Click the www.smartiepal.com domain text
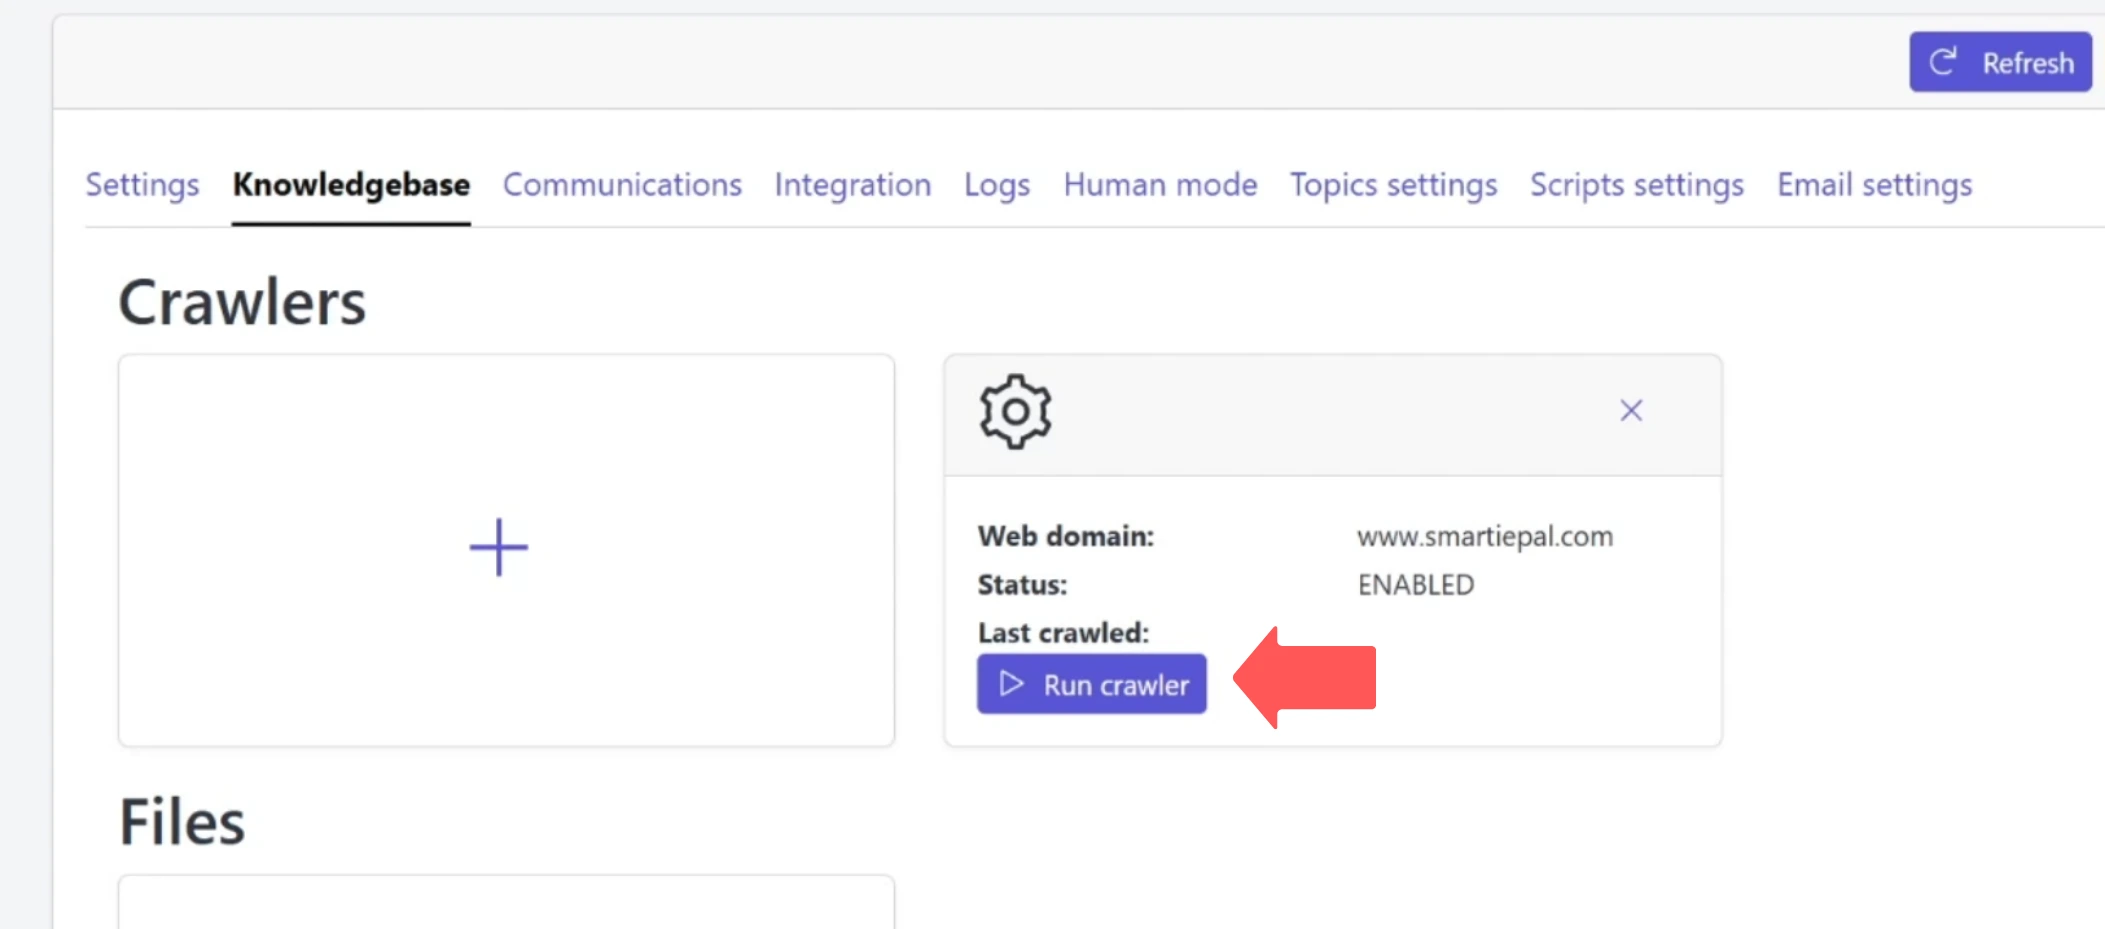 [x=1484, y=536]
